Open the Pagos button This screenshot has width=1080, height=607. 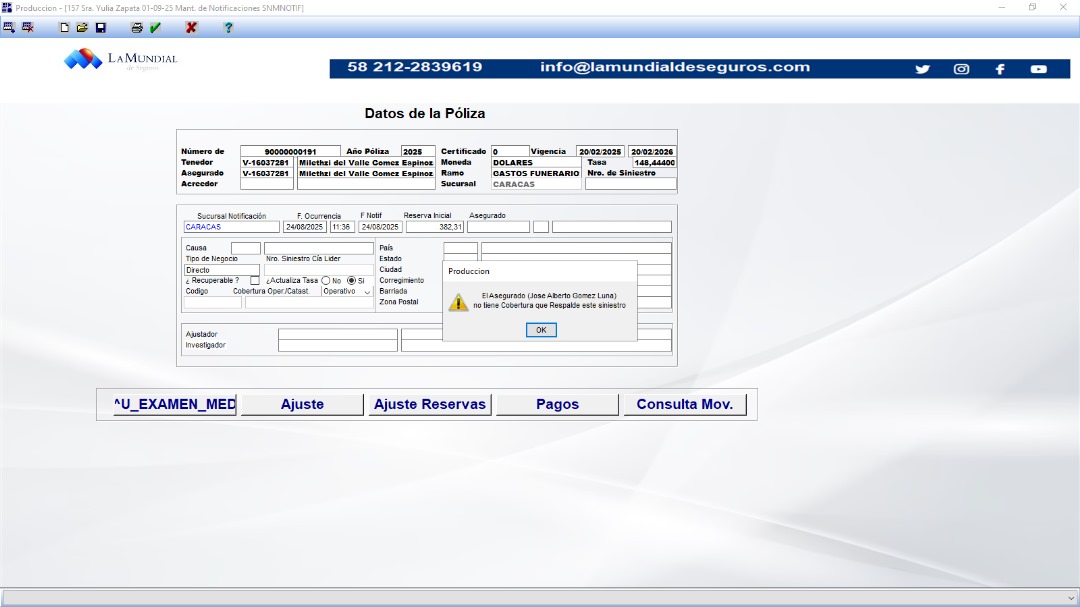point(557,405)
